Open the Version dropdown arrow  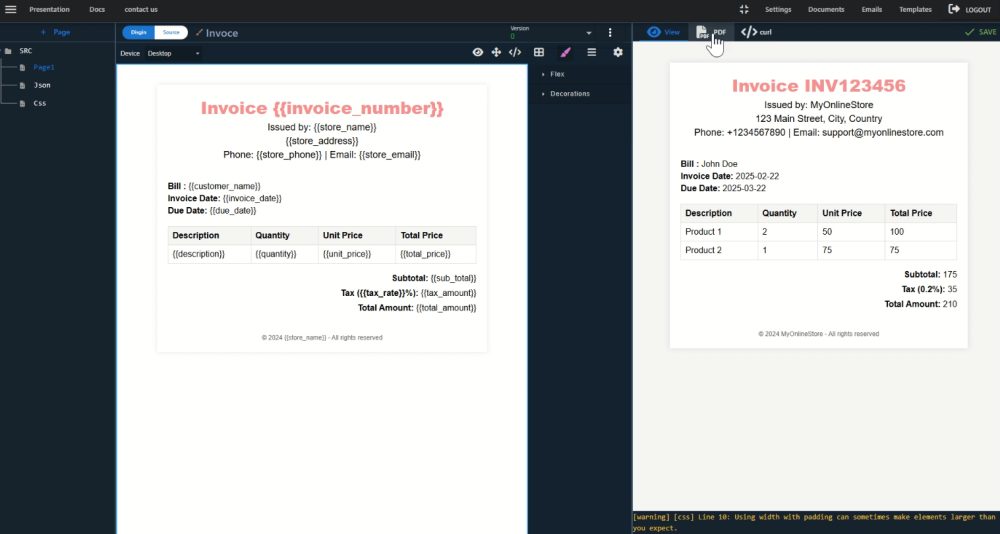[x=589, y=33]
